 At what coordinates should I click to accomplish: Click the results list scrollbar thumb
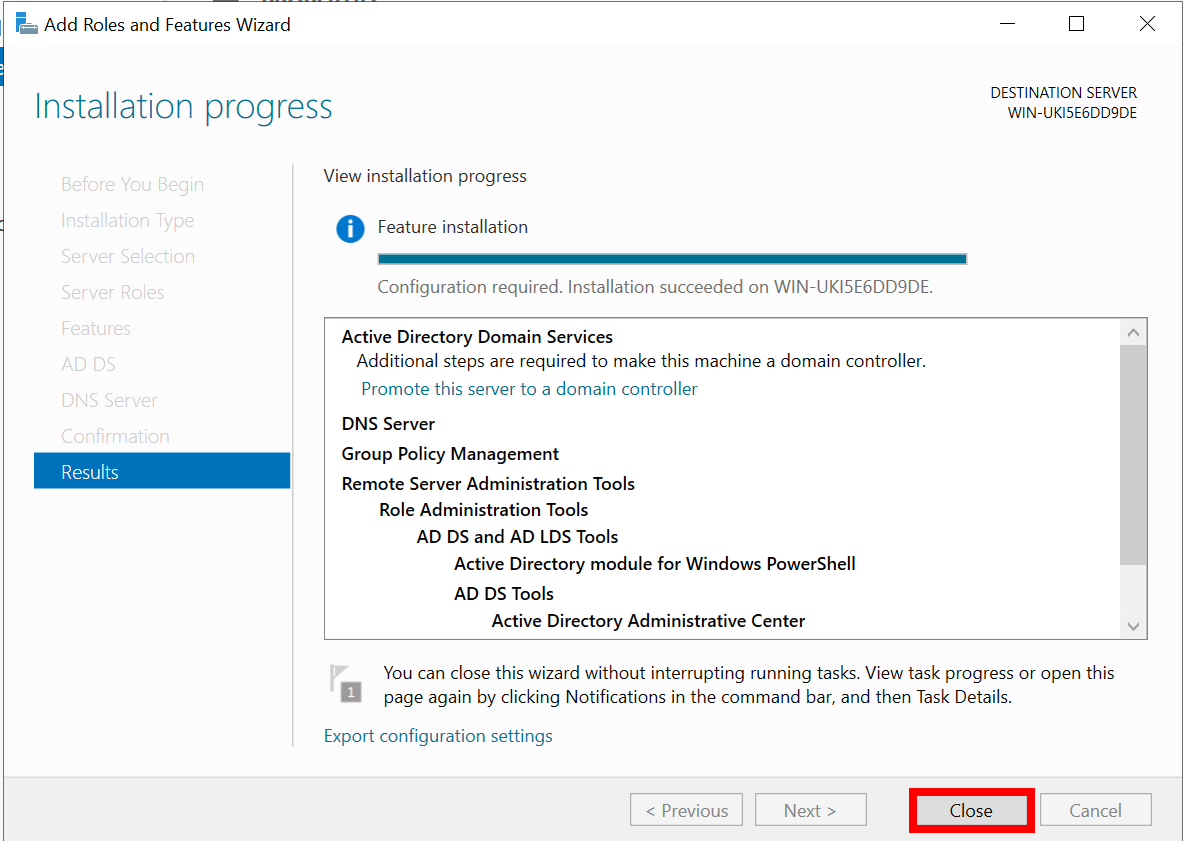point(1132,455)
